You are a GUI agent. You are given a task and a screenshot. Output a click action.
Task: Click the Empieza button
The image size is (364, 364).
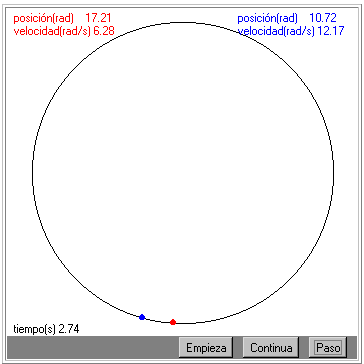206,348
